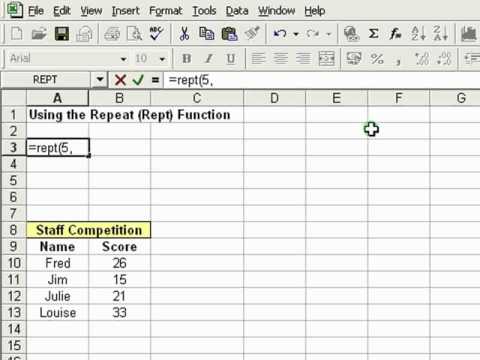Screen dimensions: 480x360
Task: Align text left icon
Action: tap(258, 59)
